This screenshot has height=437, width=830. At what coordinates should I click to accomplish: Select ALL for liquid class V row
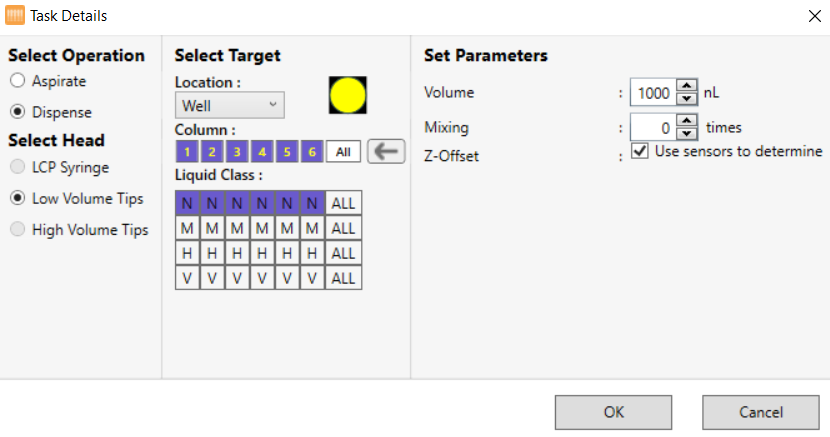[x=343, y=278]
